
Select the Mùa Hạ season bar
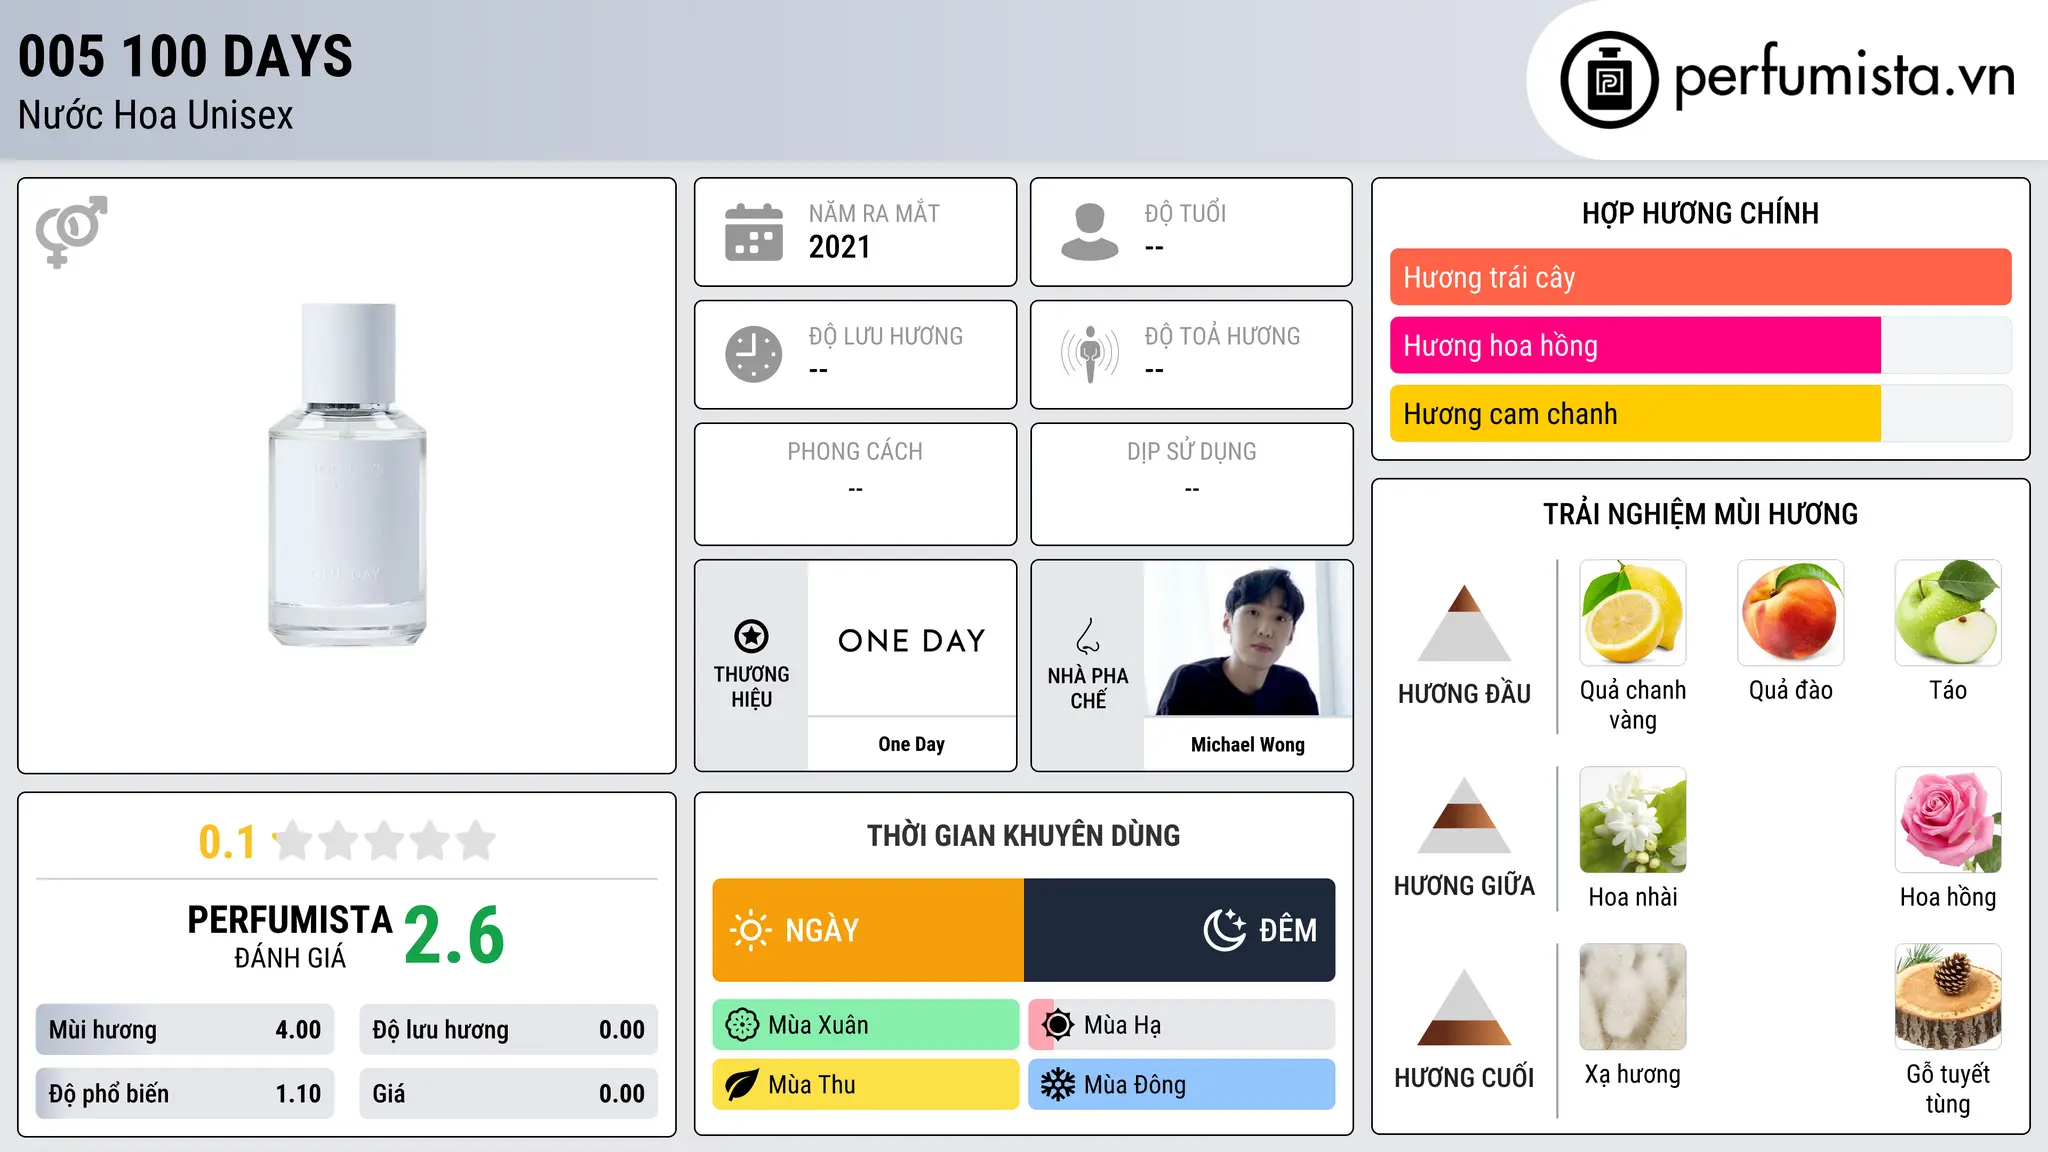[1182, 1025]
